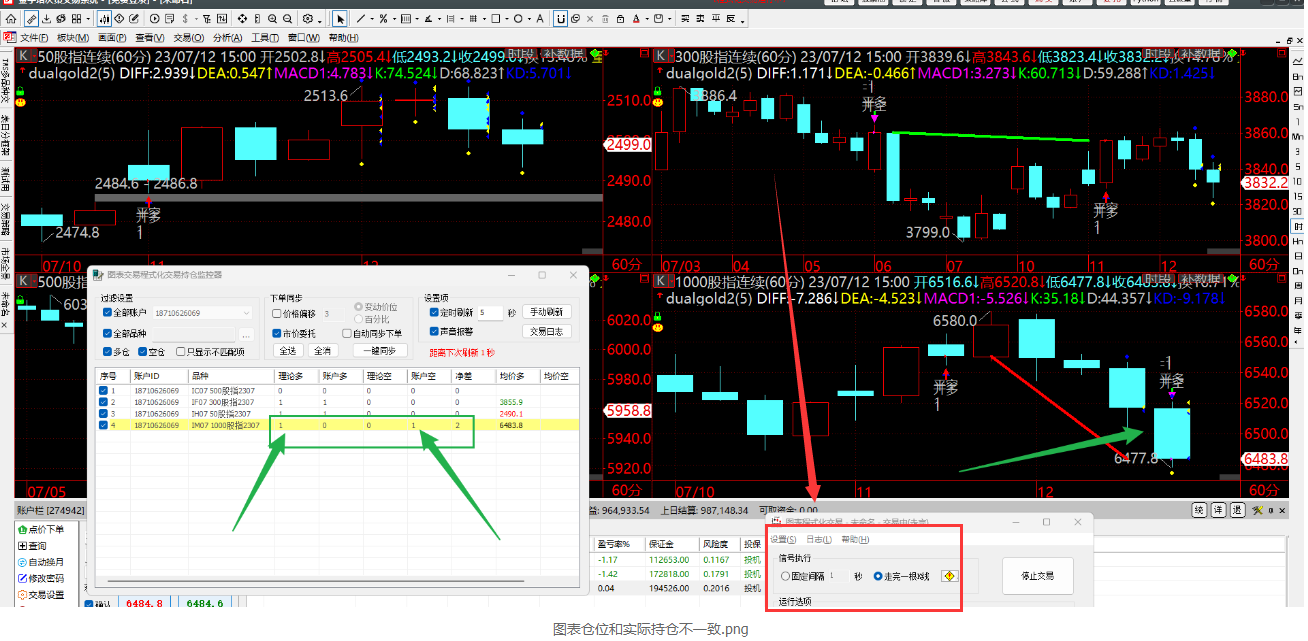Click the 全选 button

point(288,351)
